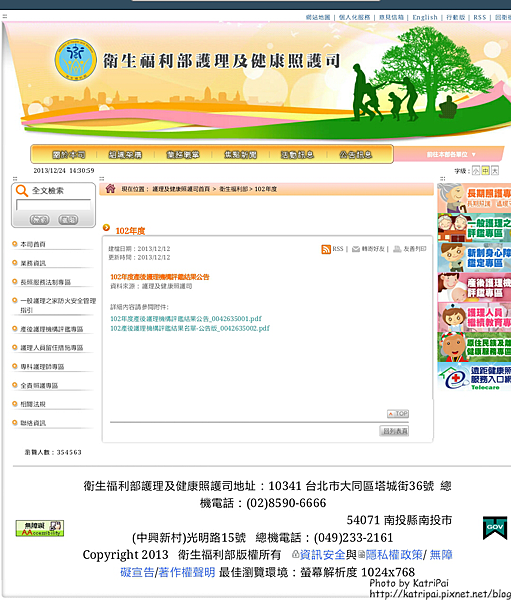This screenshot has height=600, width=511.
Task: Open 產後護理機構評鑑專區 in the left sidebar
Action: point(52,329)
